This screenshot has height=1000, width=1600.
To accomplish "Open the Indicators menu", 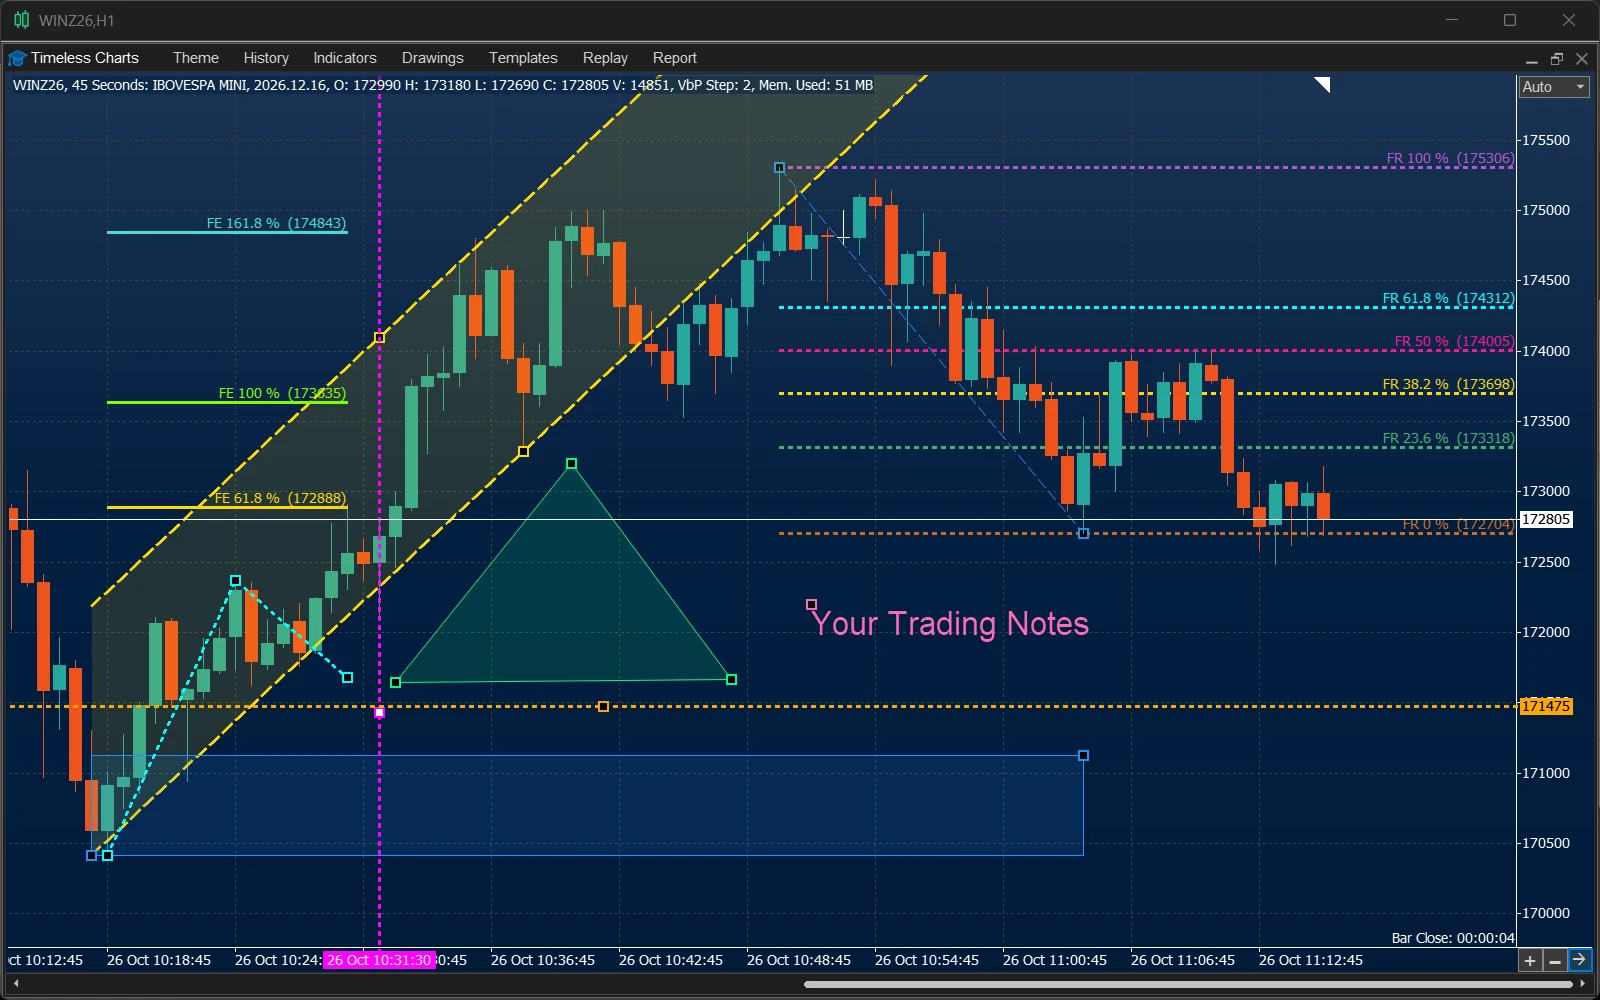I will pyautogui.click(x=345, y=58).
